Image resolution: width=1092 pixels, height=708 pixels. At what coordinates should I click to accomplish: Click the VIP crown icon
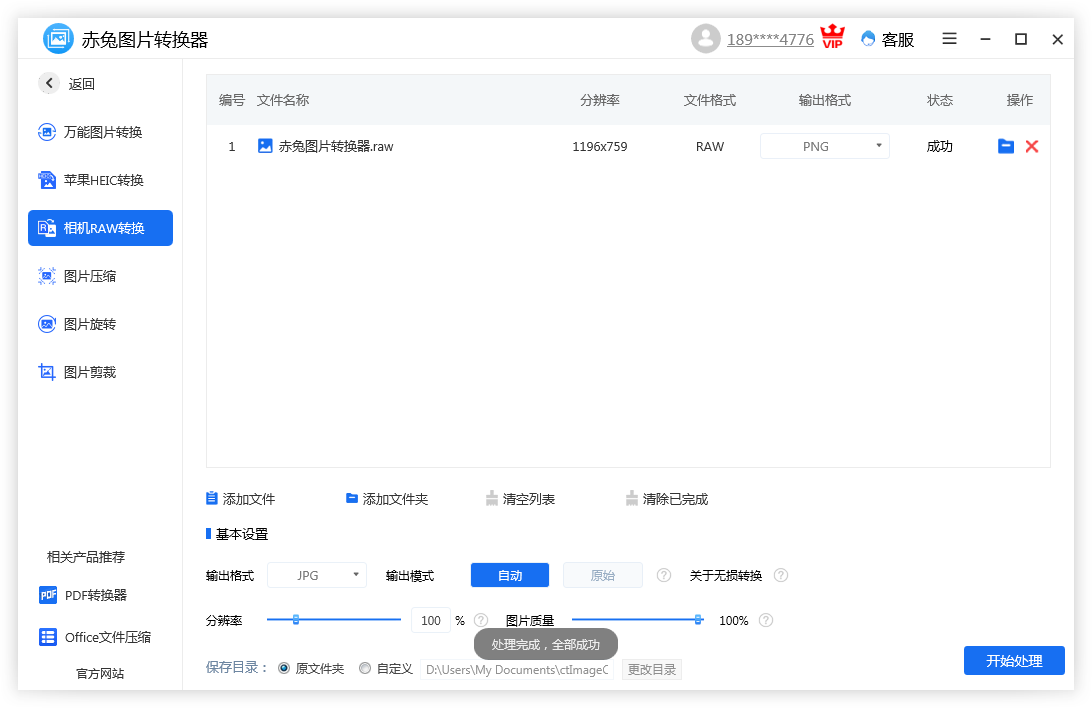pos(832,37)
